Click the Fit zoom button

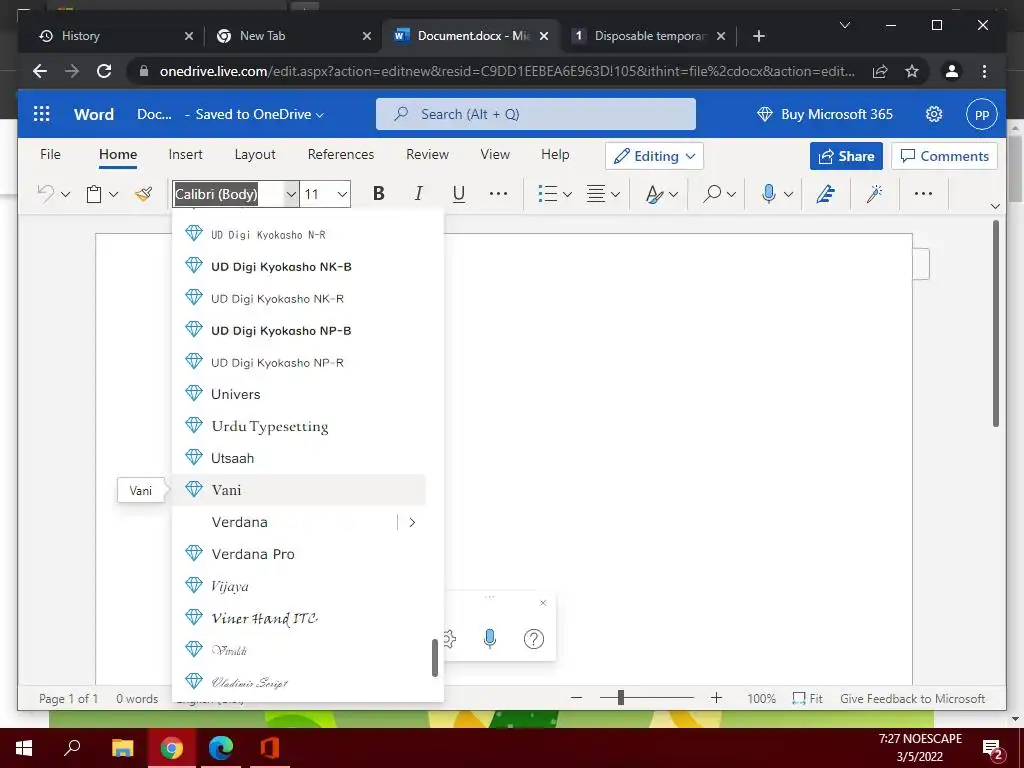pos(807,699)
